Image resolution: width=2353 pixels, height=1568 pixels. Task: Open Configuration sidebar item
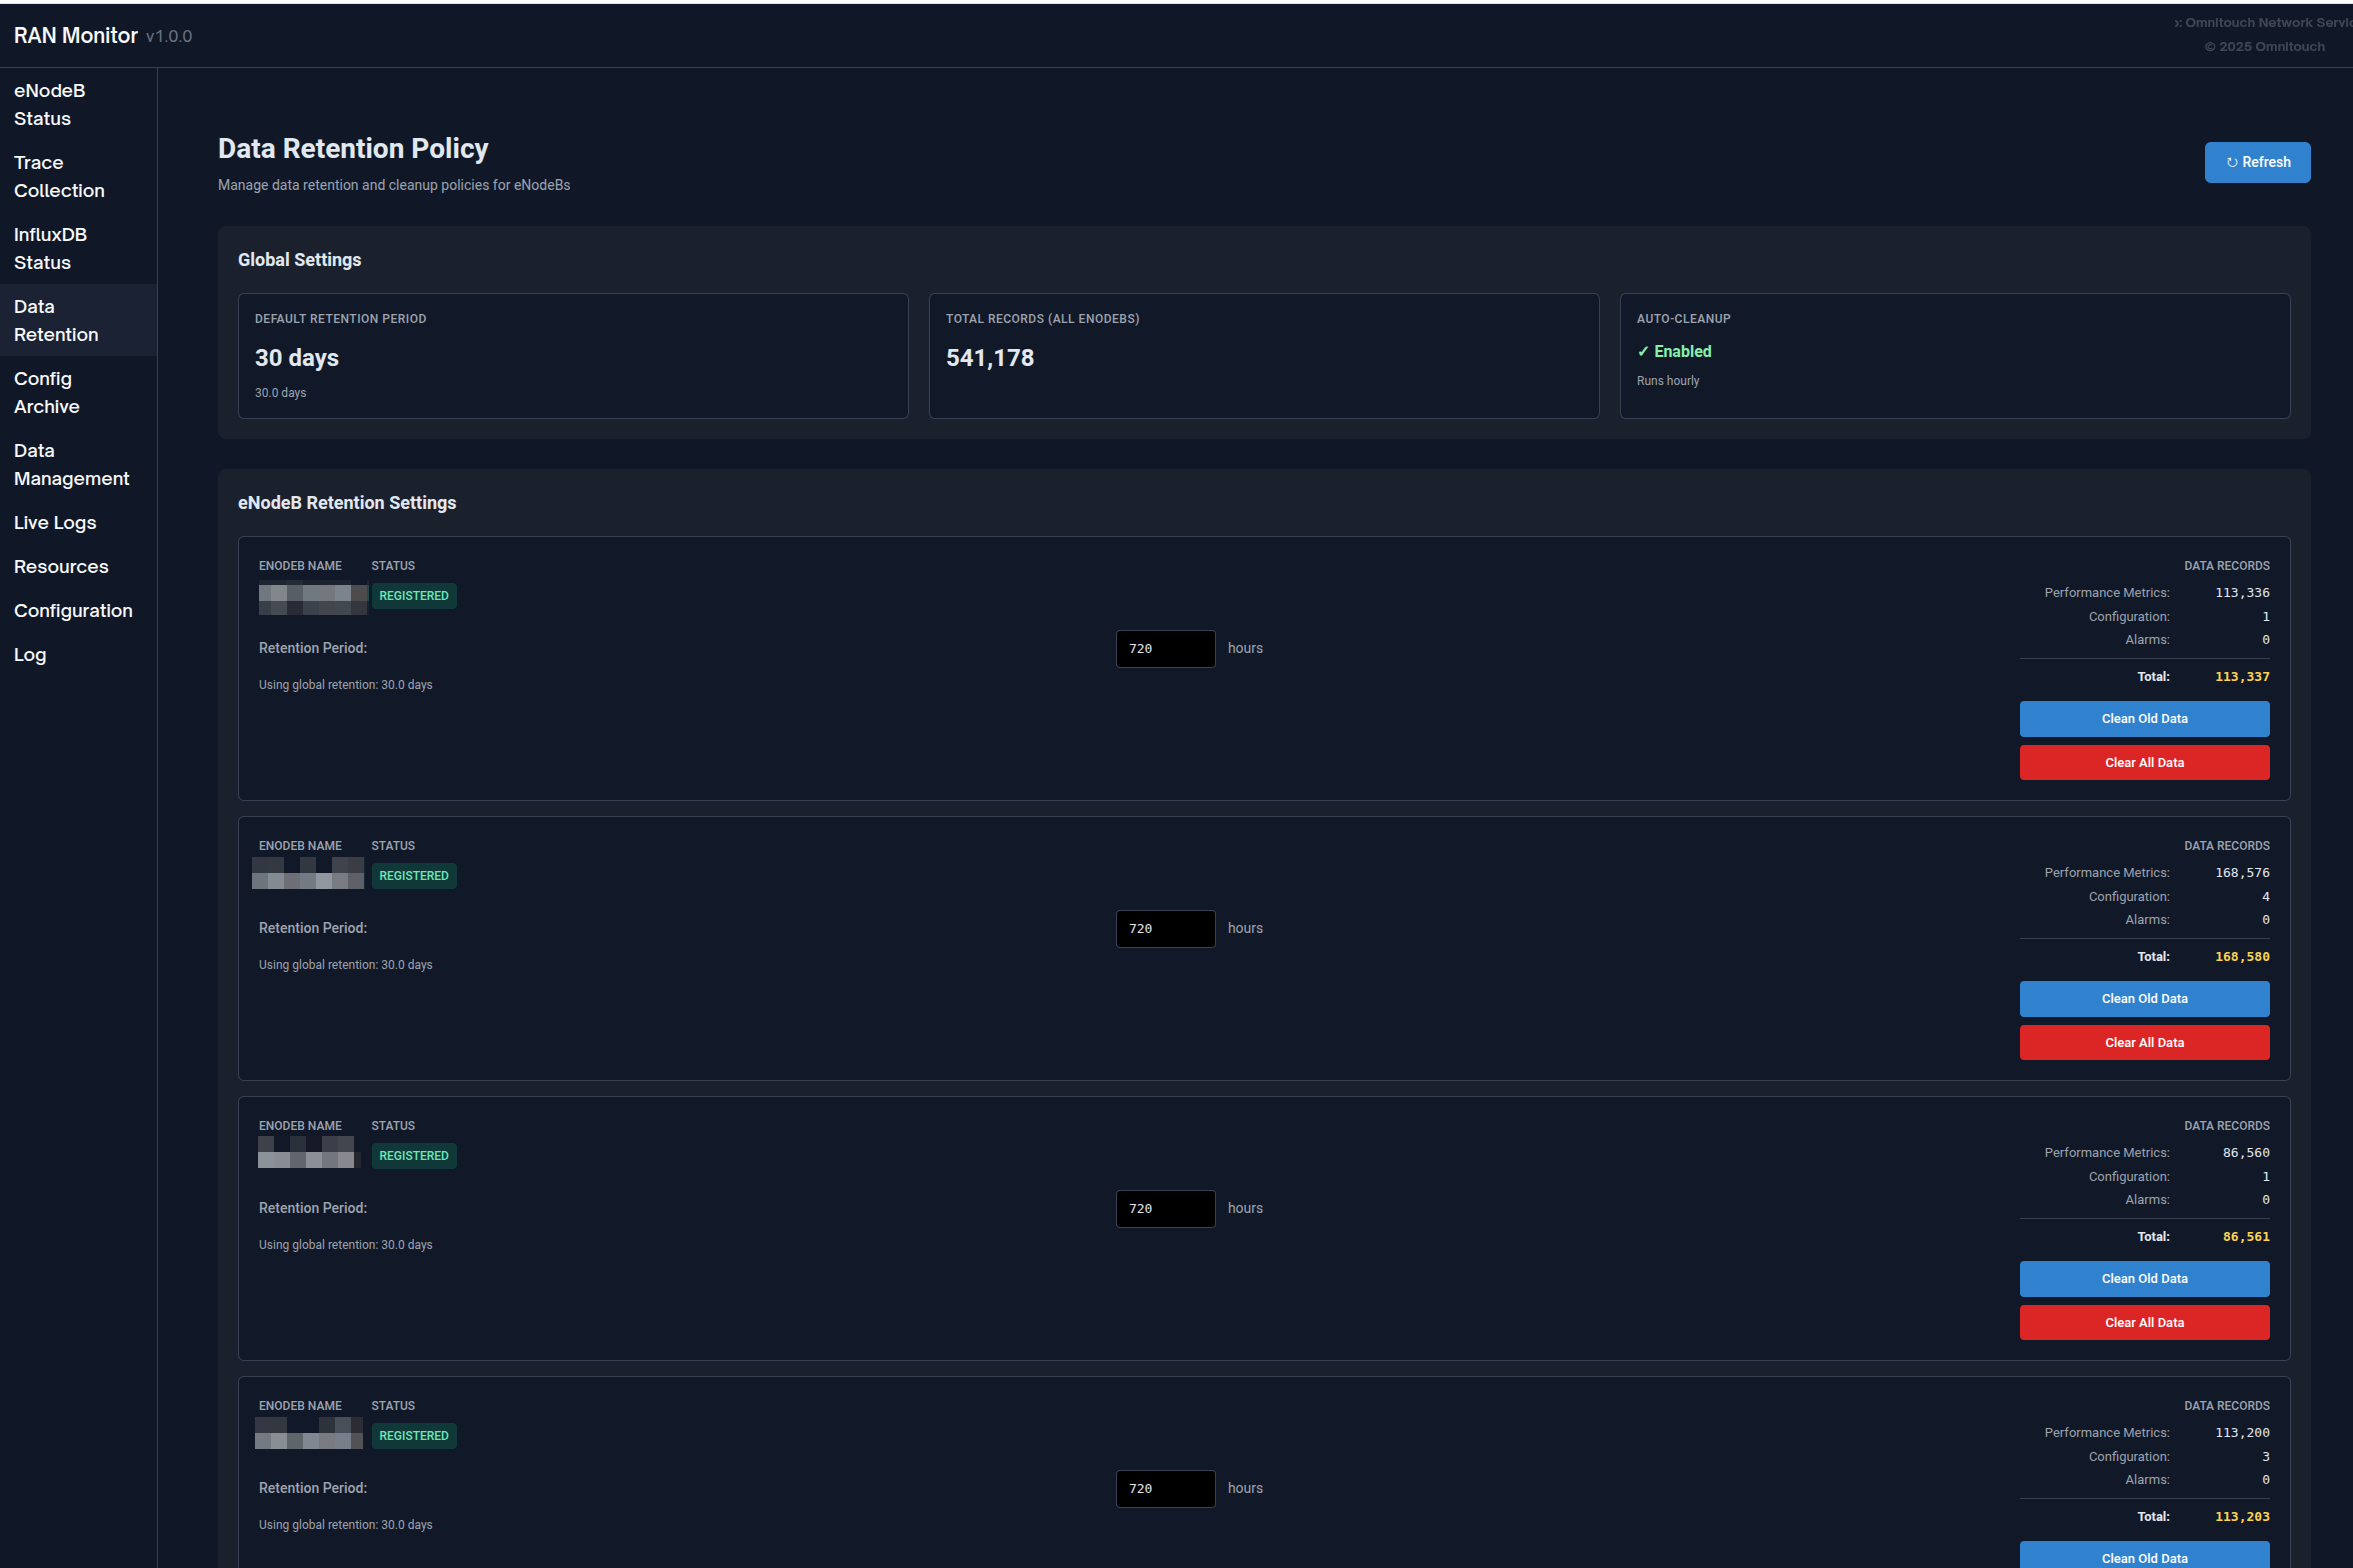[73, 610]
